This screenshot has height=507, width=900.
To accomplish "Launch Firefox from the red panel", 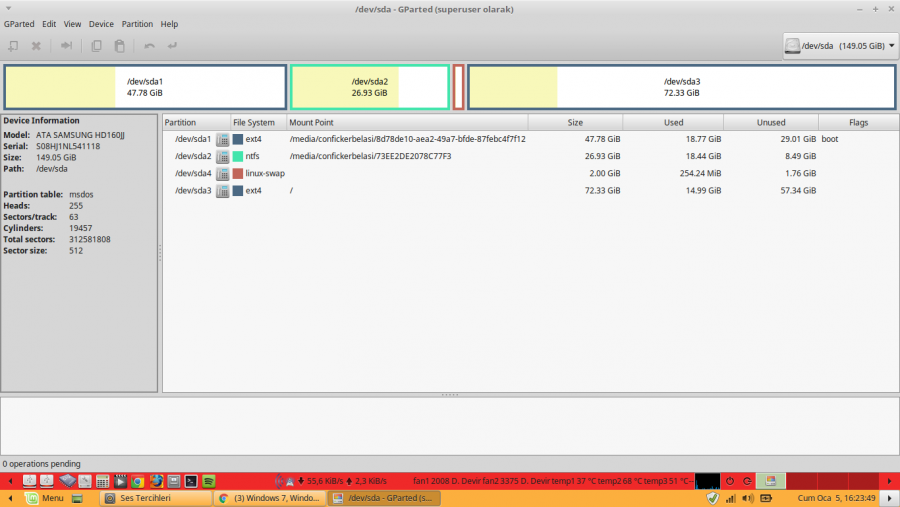I will (x=156, y=481).
